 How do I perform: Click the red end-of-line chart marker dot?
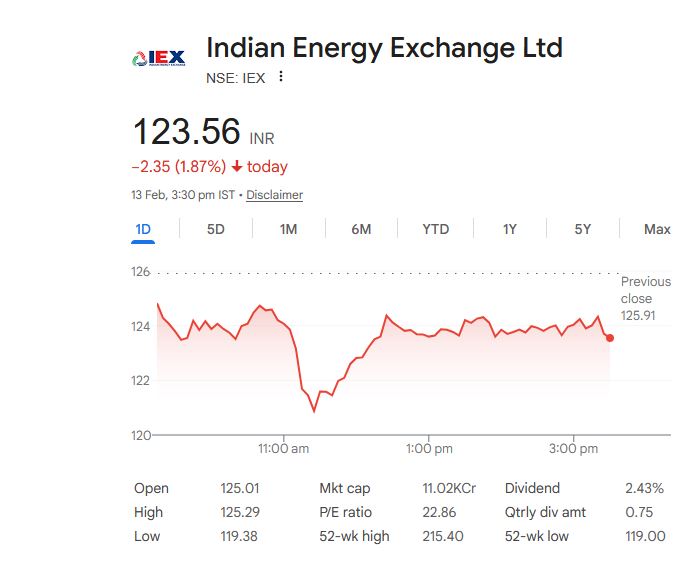610,338
